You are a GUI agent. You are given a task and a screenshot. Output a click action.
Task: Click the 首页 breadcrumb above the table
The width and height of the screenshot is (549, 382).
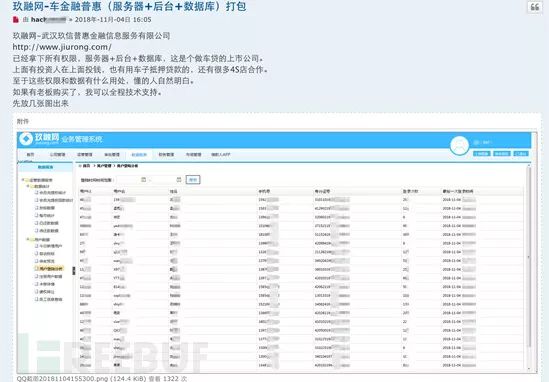86,166
